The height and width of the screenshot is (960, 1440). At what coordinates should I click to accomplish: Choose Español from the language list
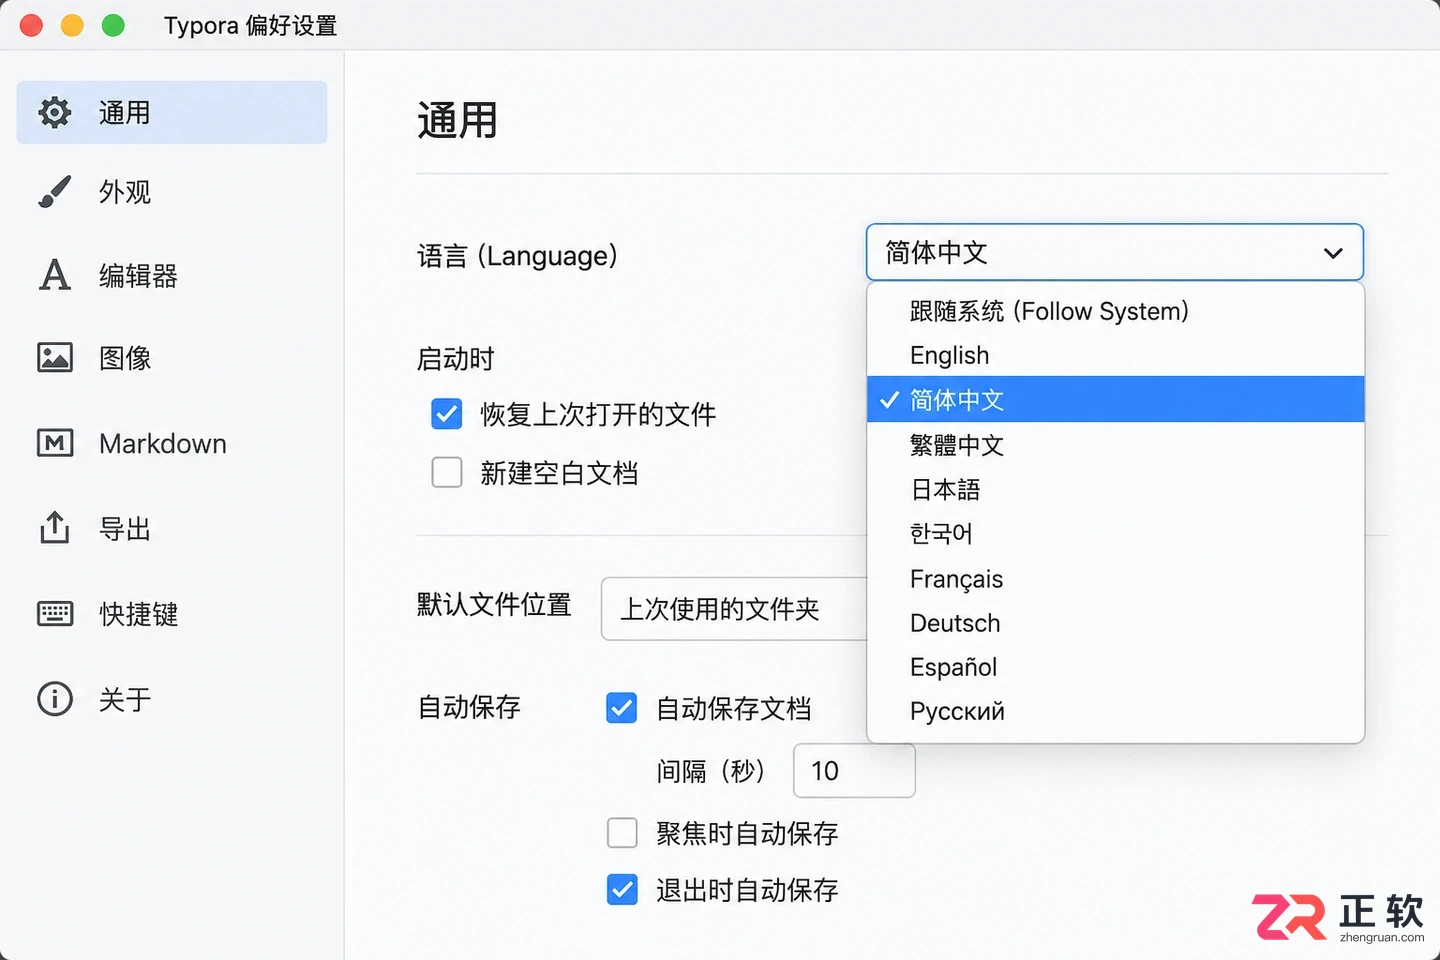point(1116,667)
